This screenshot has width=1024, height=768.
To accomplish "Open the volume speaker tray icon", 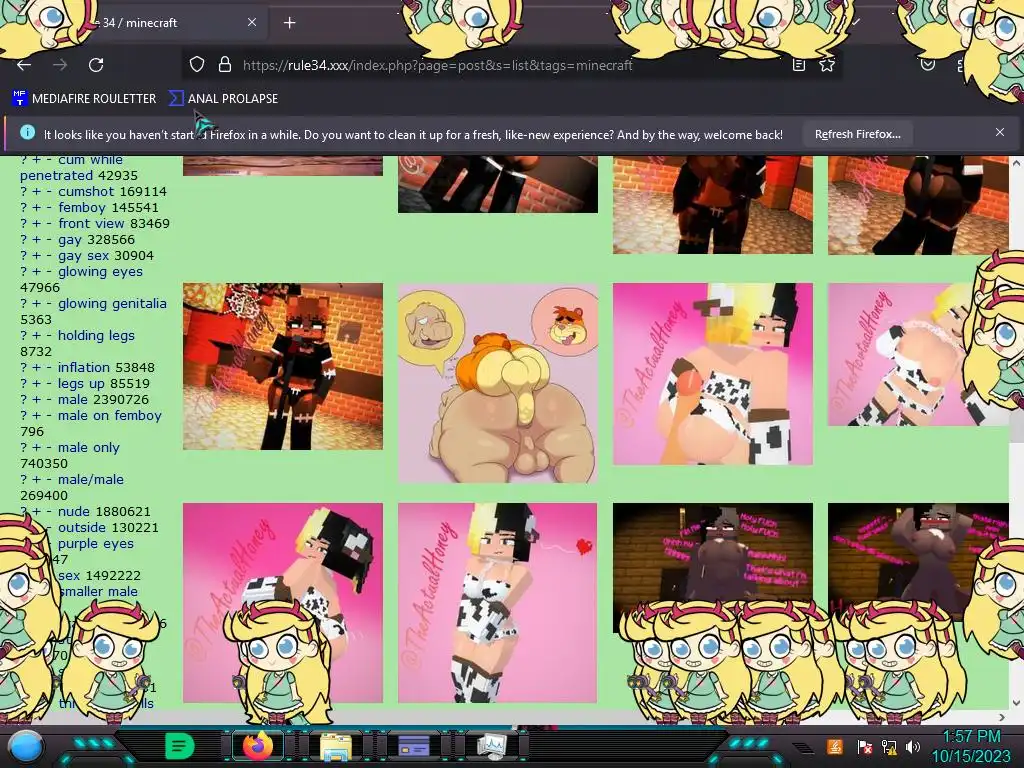I will (x=912, y=746).
